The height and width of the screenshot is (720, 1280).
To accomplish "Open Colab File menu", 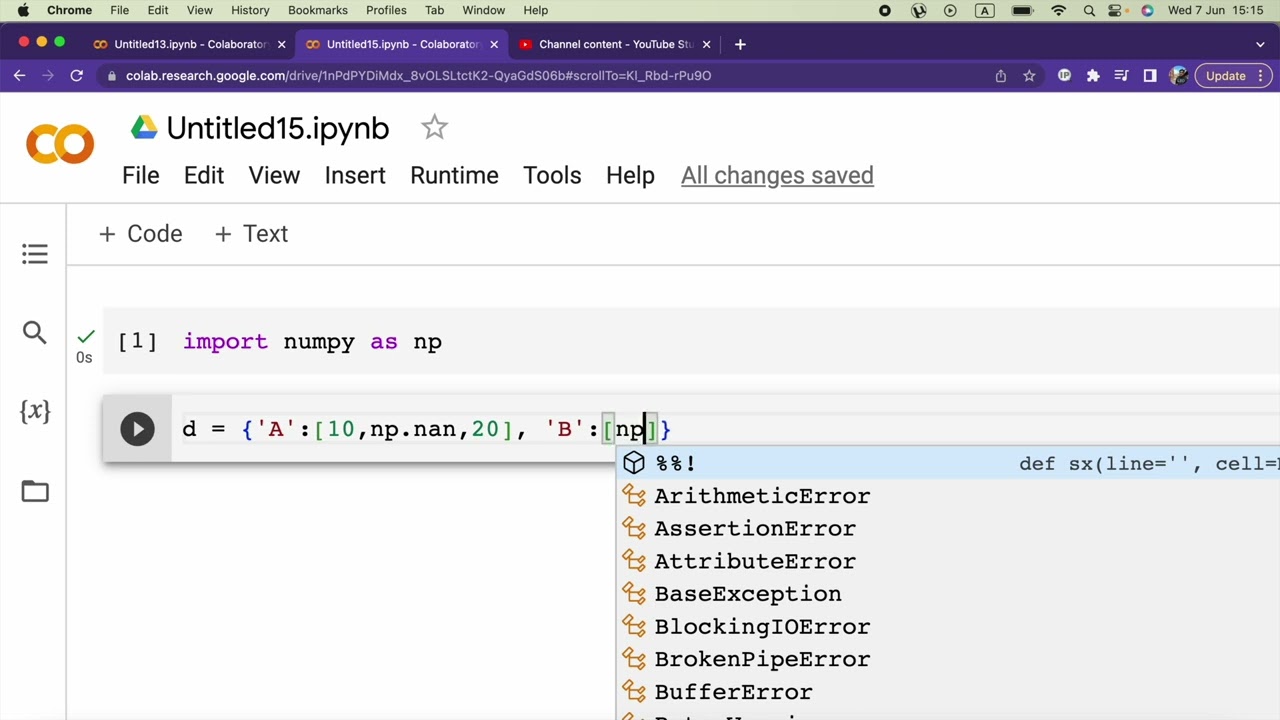I will [x=141, y=175].
